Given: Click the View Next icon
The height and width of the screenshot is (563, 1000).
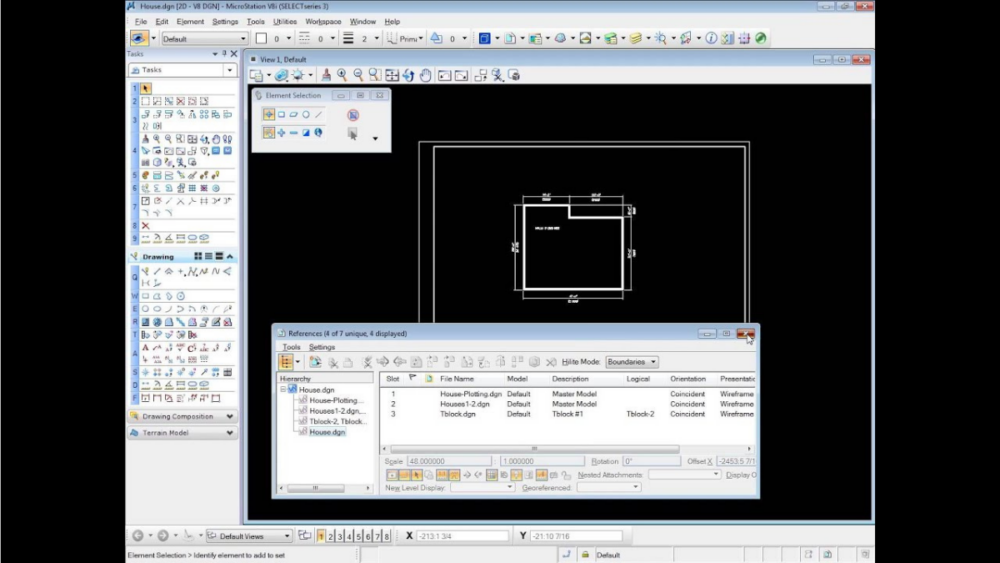Looking at the screenshot, I should [461, 75].
